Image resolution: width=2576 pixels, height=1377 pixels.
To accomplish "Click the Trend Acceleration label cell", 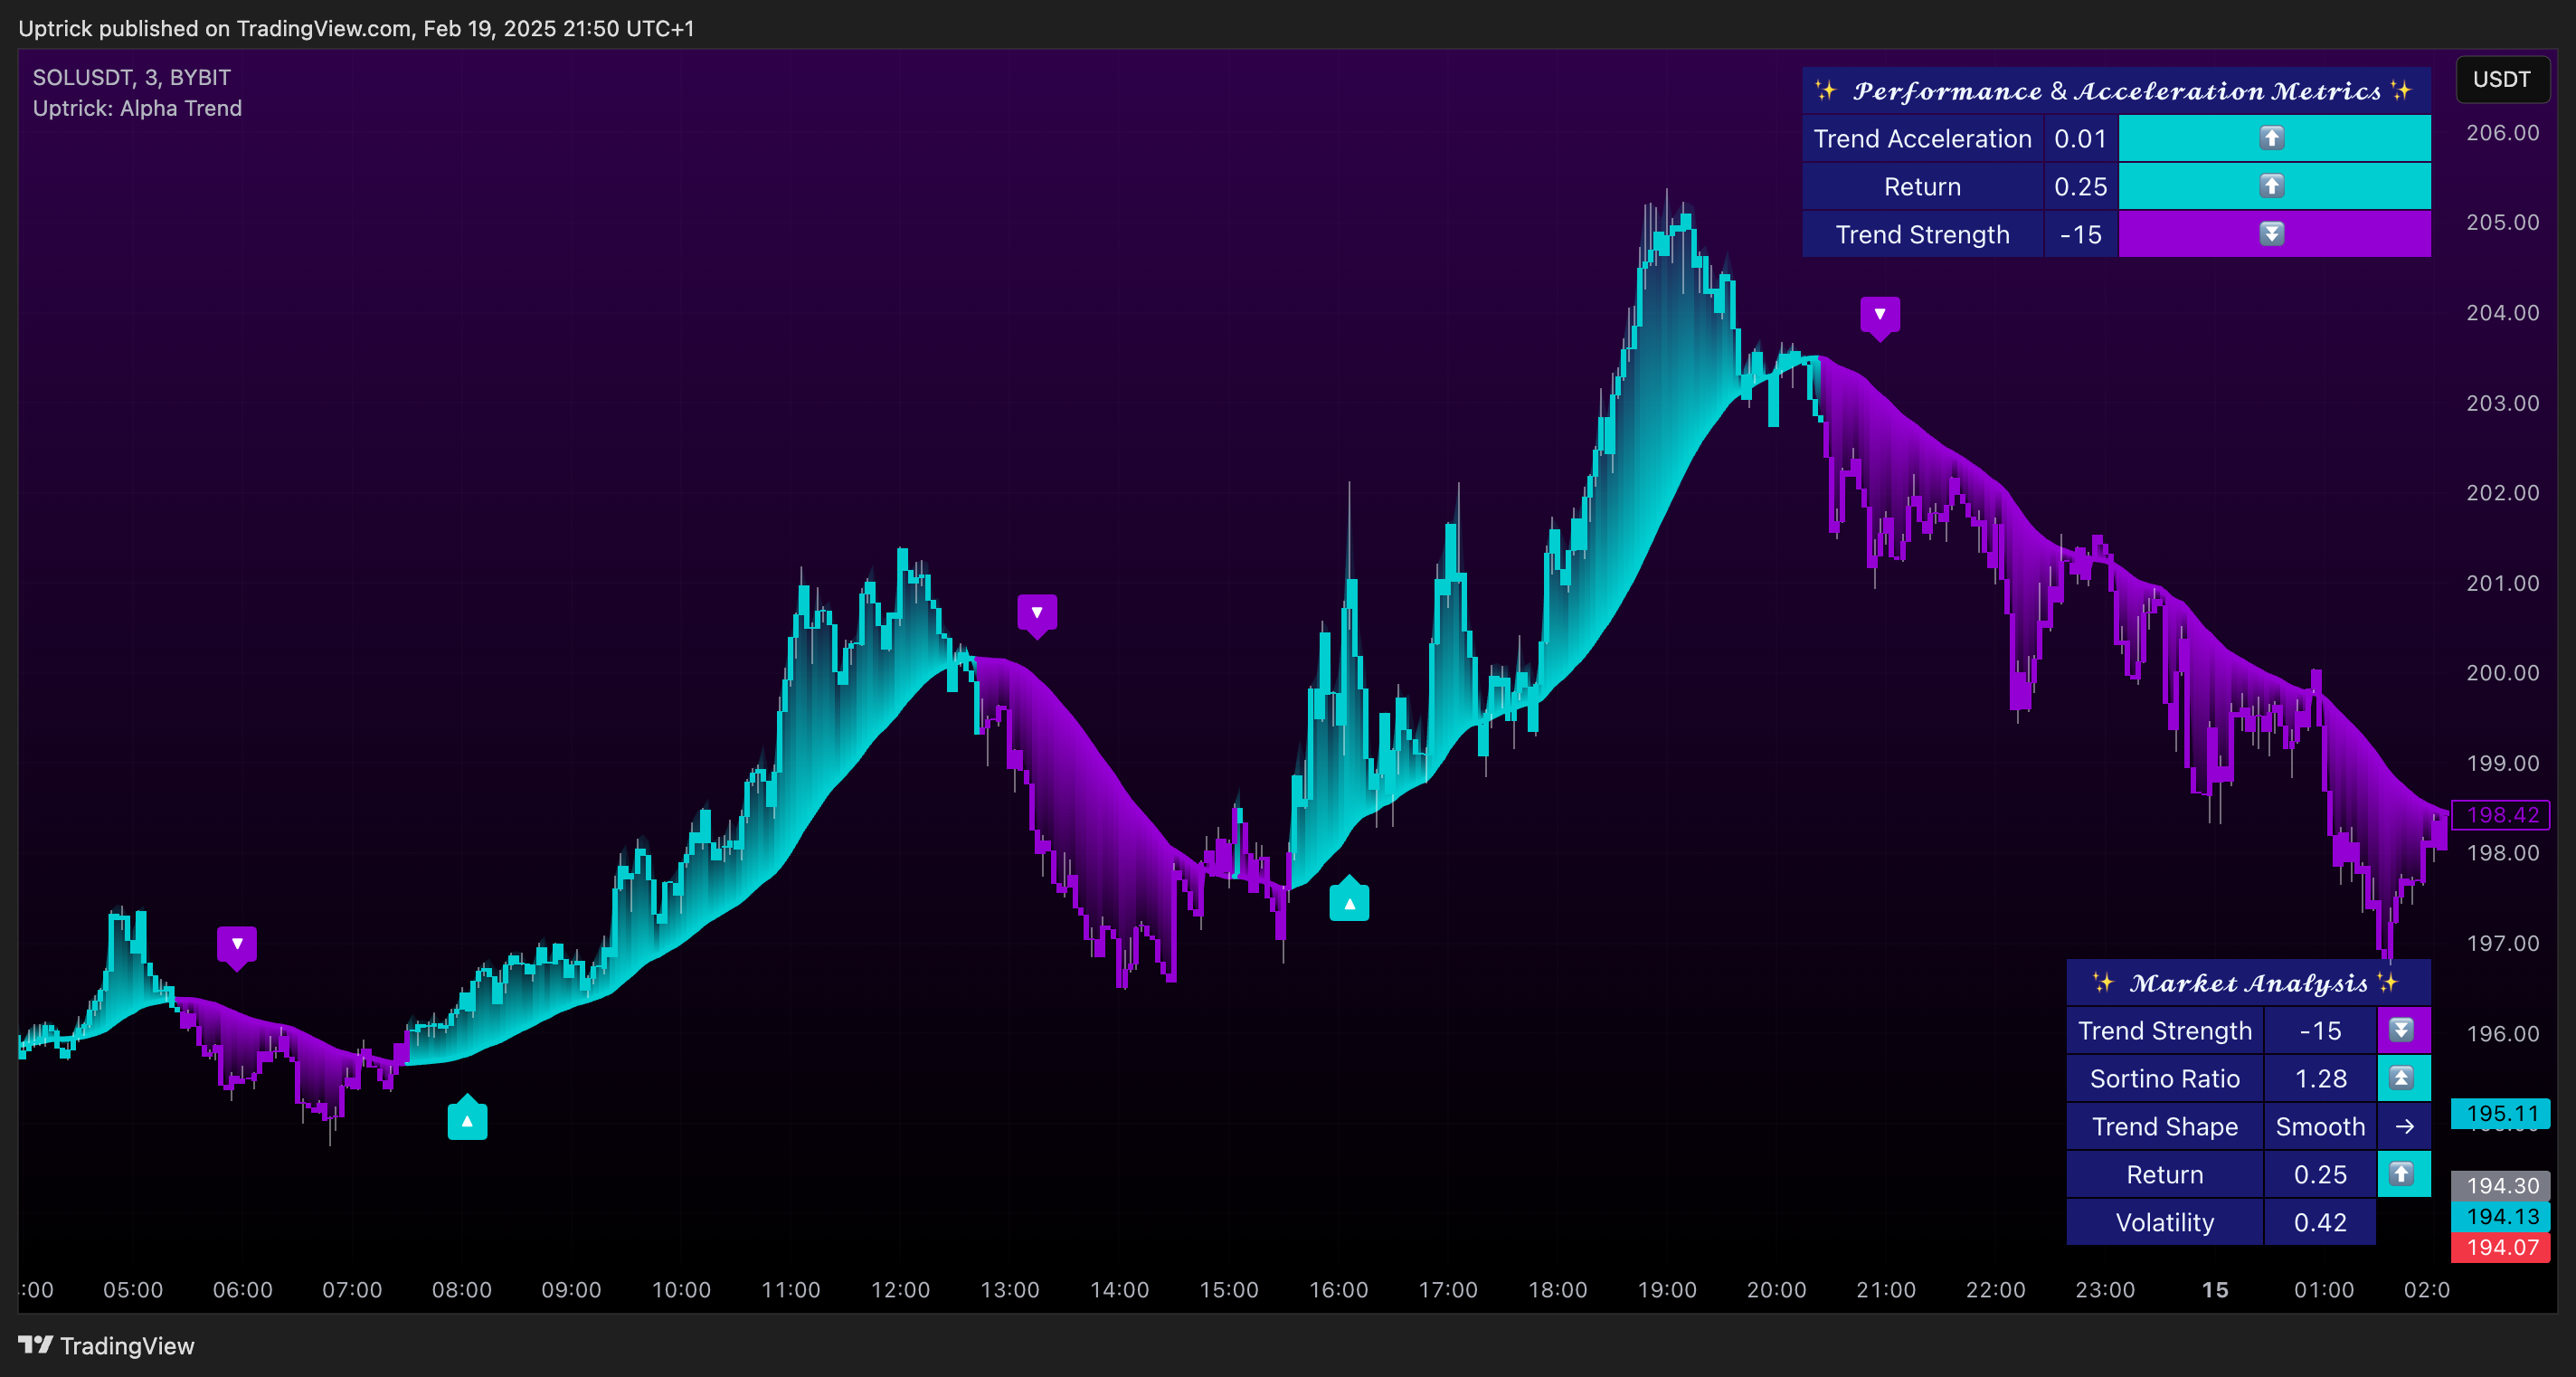I will click(1922, 139).
